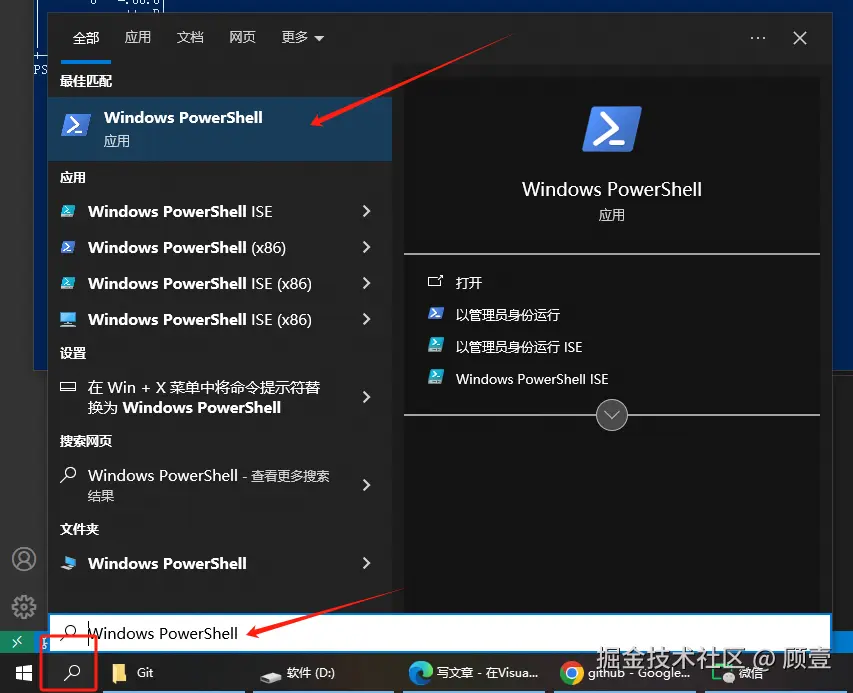Open the Windows PowerShell web search result

coord(208,485)
